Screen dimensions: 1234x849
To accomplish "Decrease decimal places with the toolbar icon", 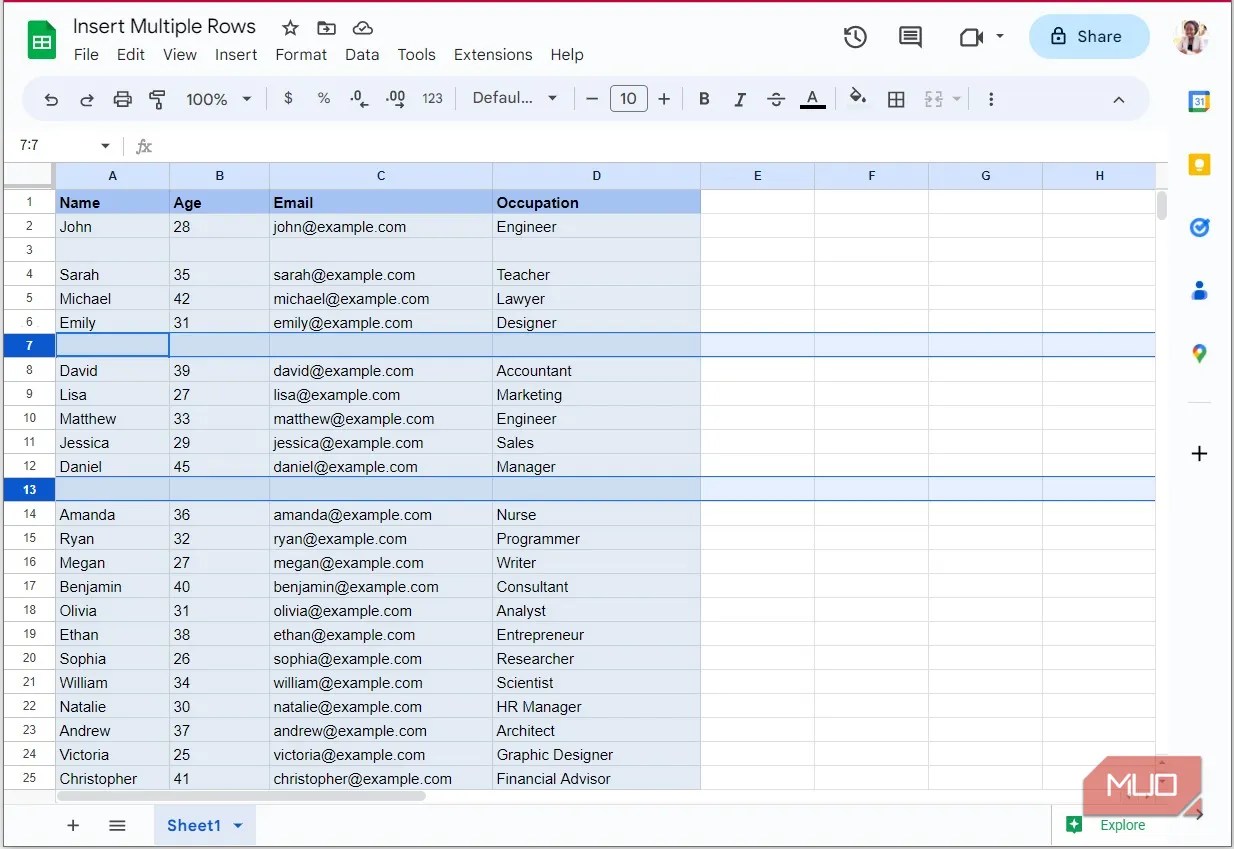I will (x=358, y=99).
